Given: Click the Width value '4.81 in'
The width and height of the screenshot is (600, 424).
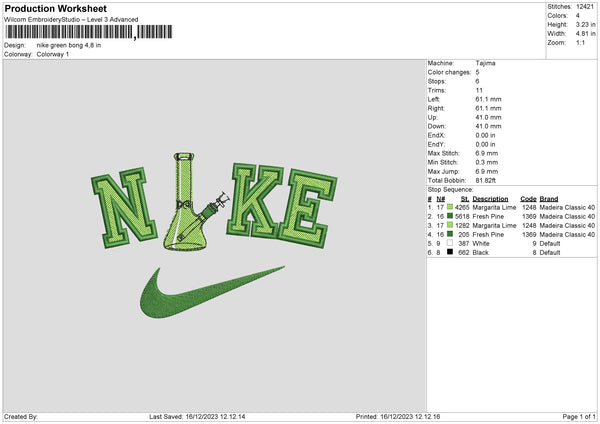Looking at the screenshot, I should [x=585, y=34].
